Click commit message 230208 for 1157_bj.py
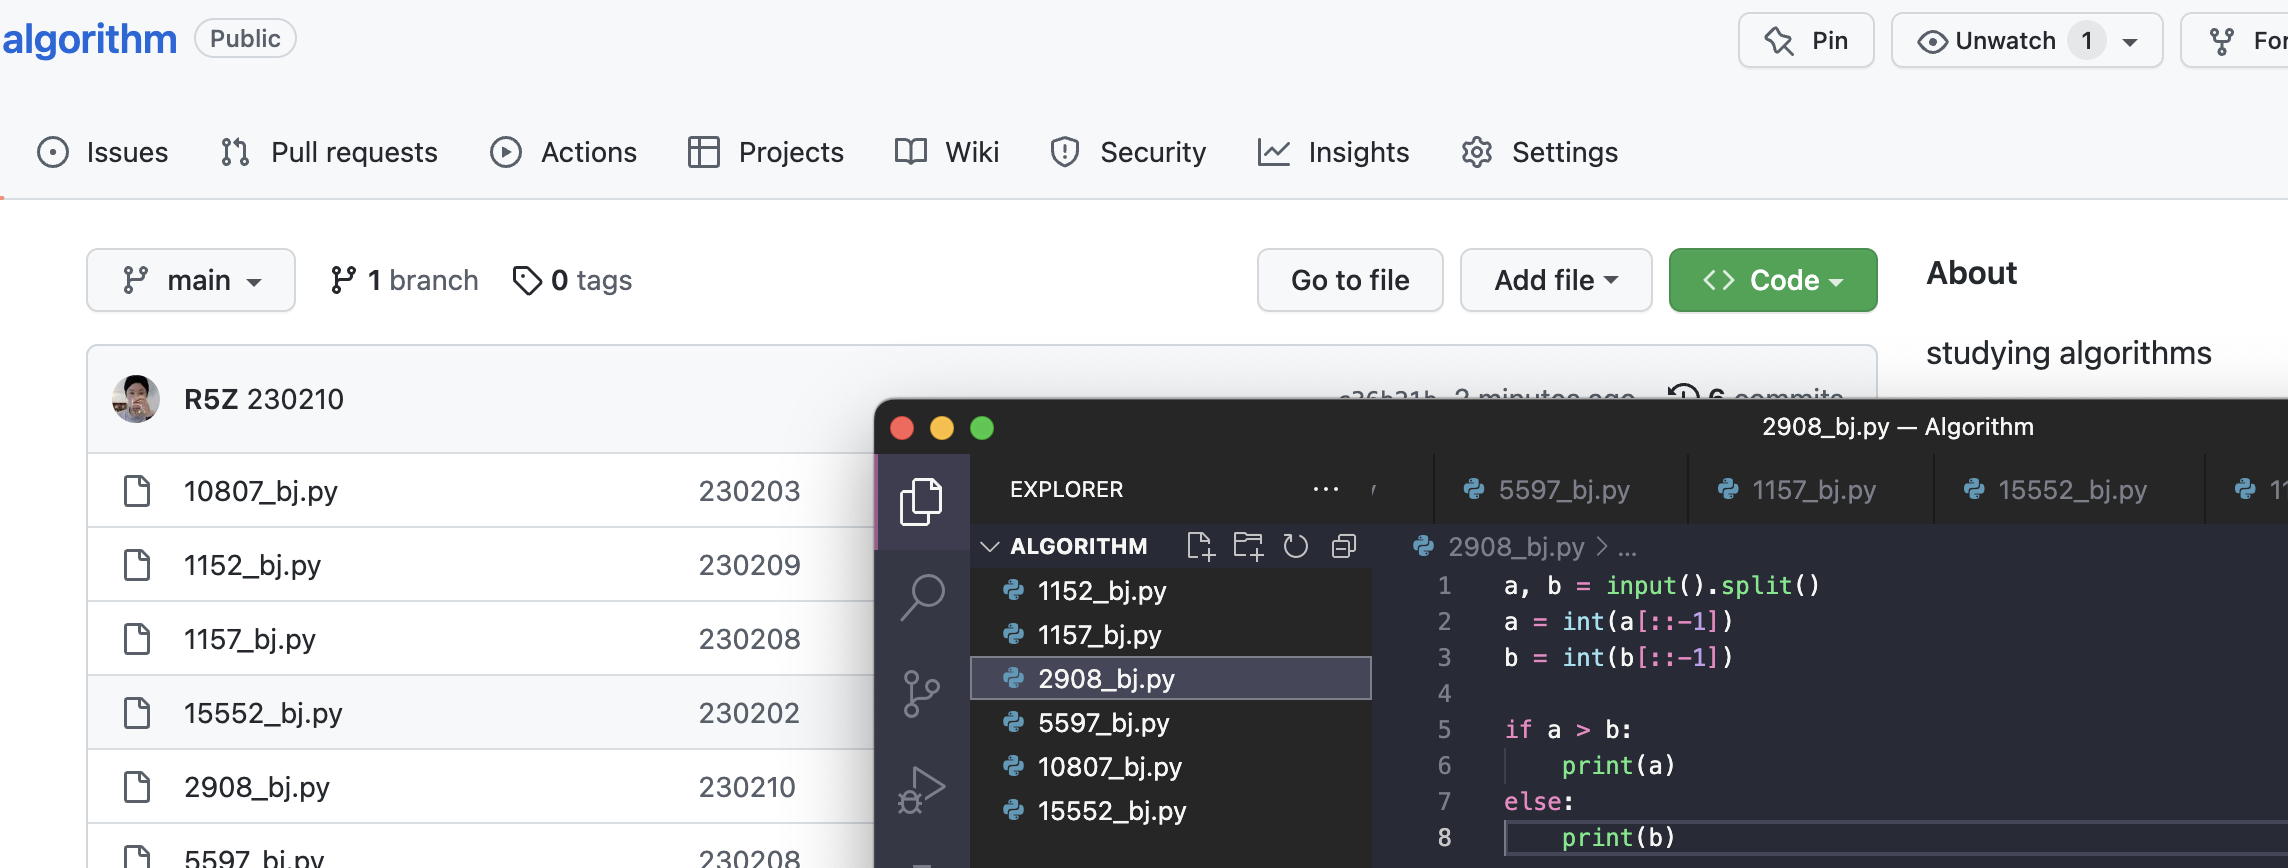Viewport: 2288px width, 868px height. click(749, 639)
